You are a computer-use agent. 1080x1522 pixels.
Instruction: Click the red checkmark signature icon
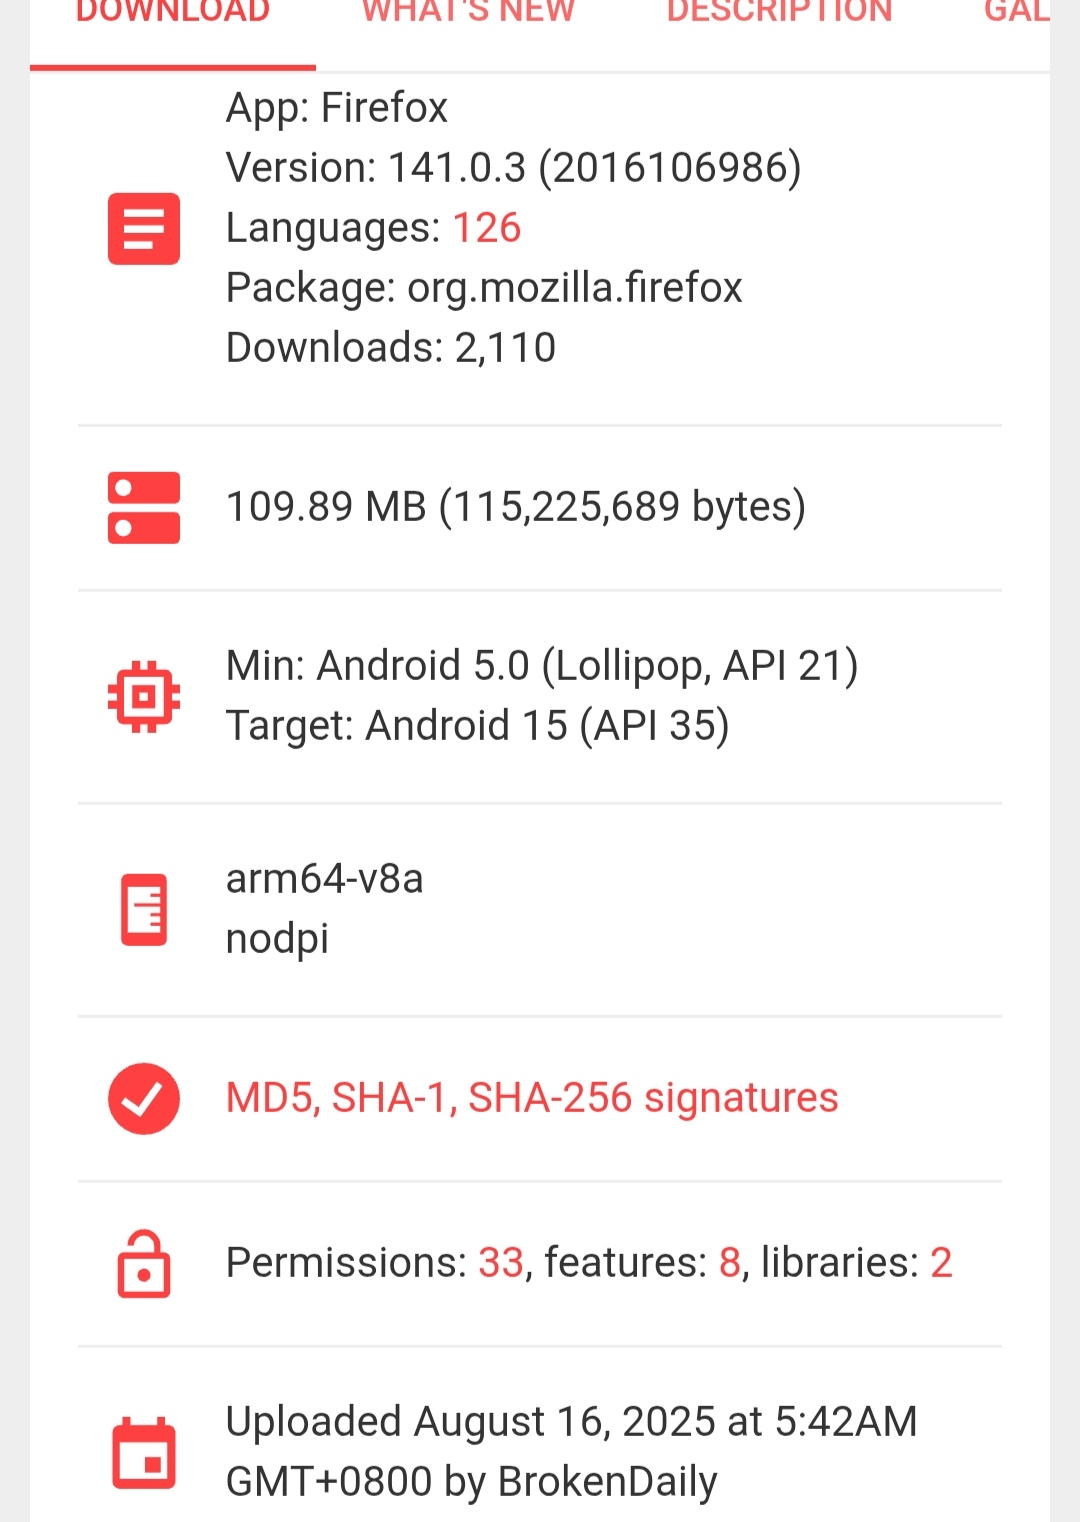144,1098
